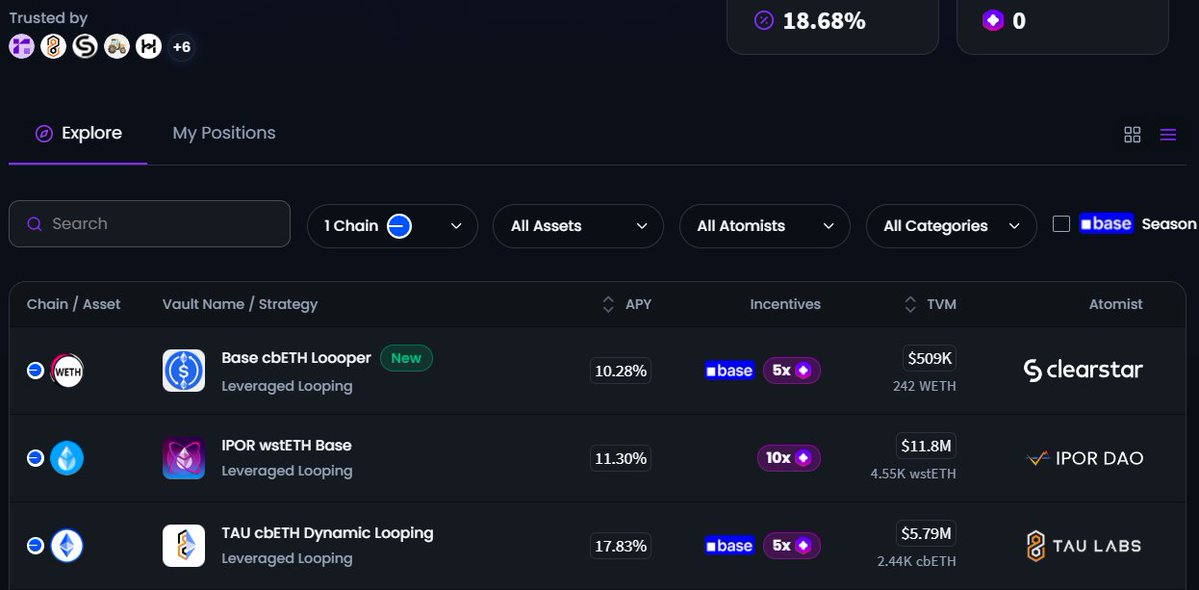Click the New badge on Base cbETH Loooper
1199x590 pixels.
tap(406, 358)
